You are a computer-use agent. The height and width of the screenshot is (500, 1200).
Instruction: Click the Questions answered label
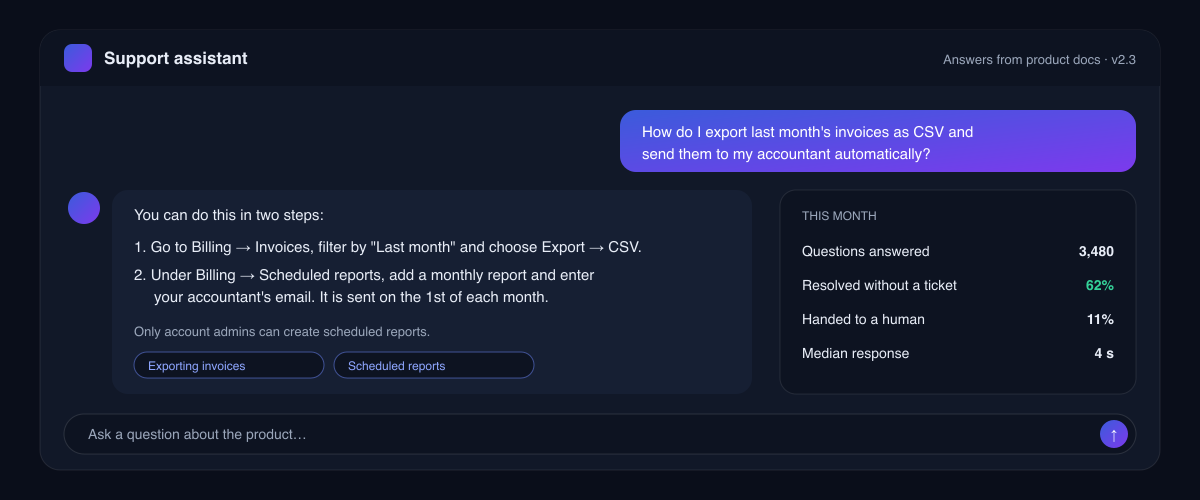click(x=866, y=252)
